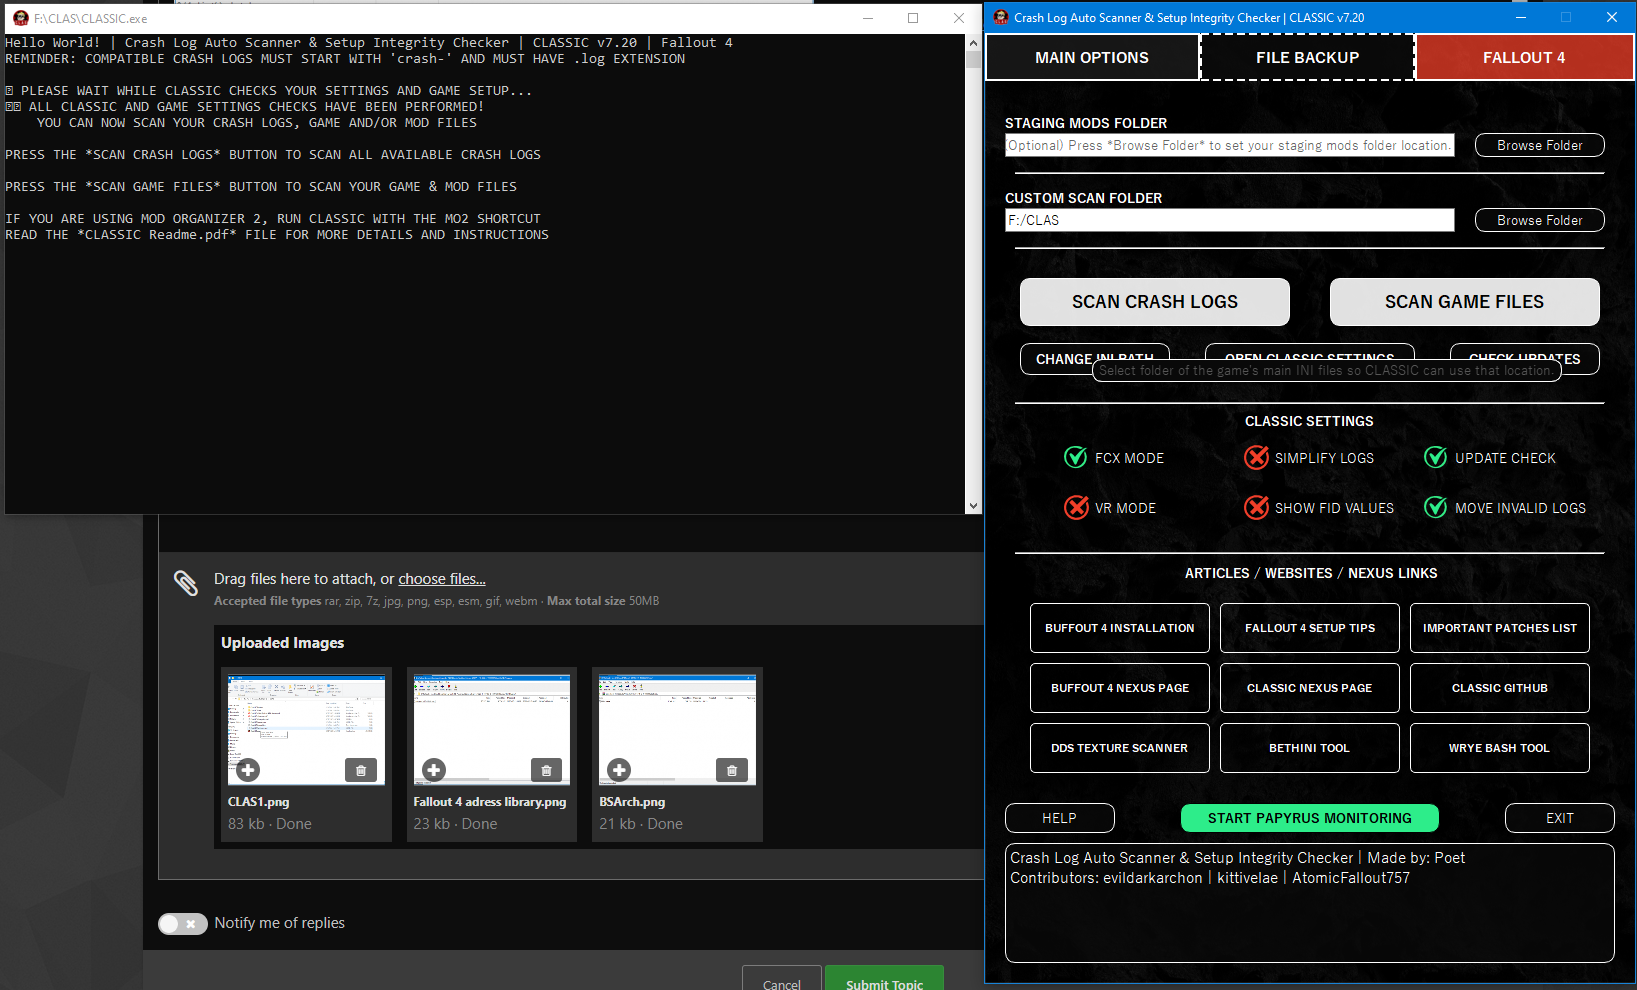Open the FALLOUT 4 tab

tap(1523, 58)
